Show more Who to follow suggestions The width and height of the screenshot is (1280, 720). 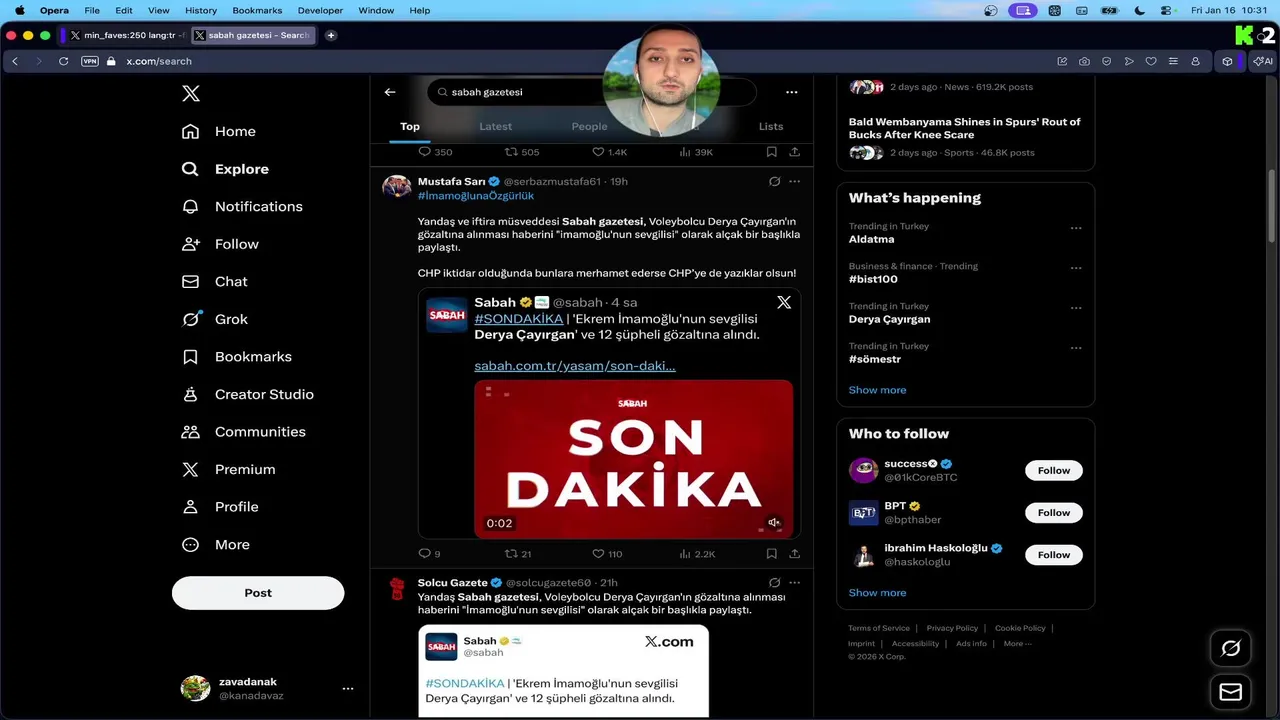(x=877, y=592)
